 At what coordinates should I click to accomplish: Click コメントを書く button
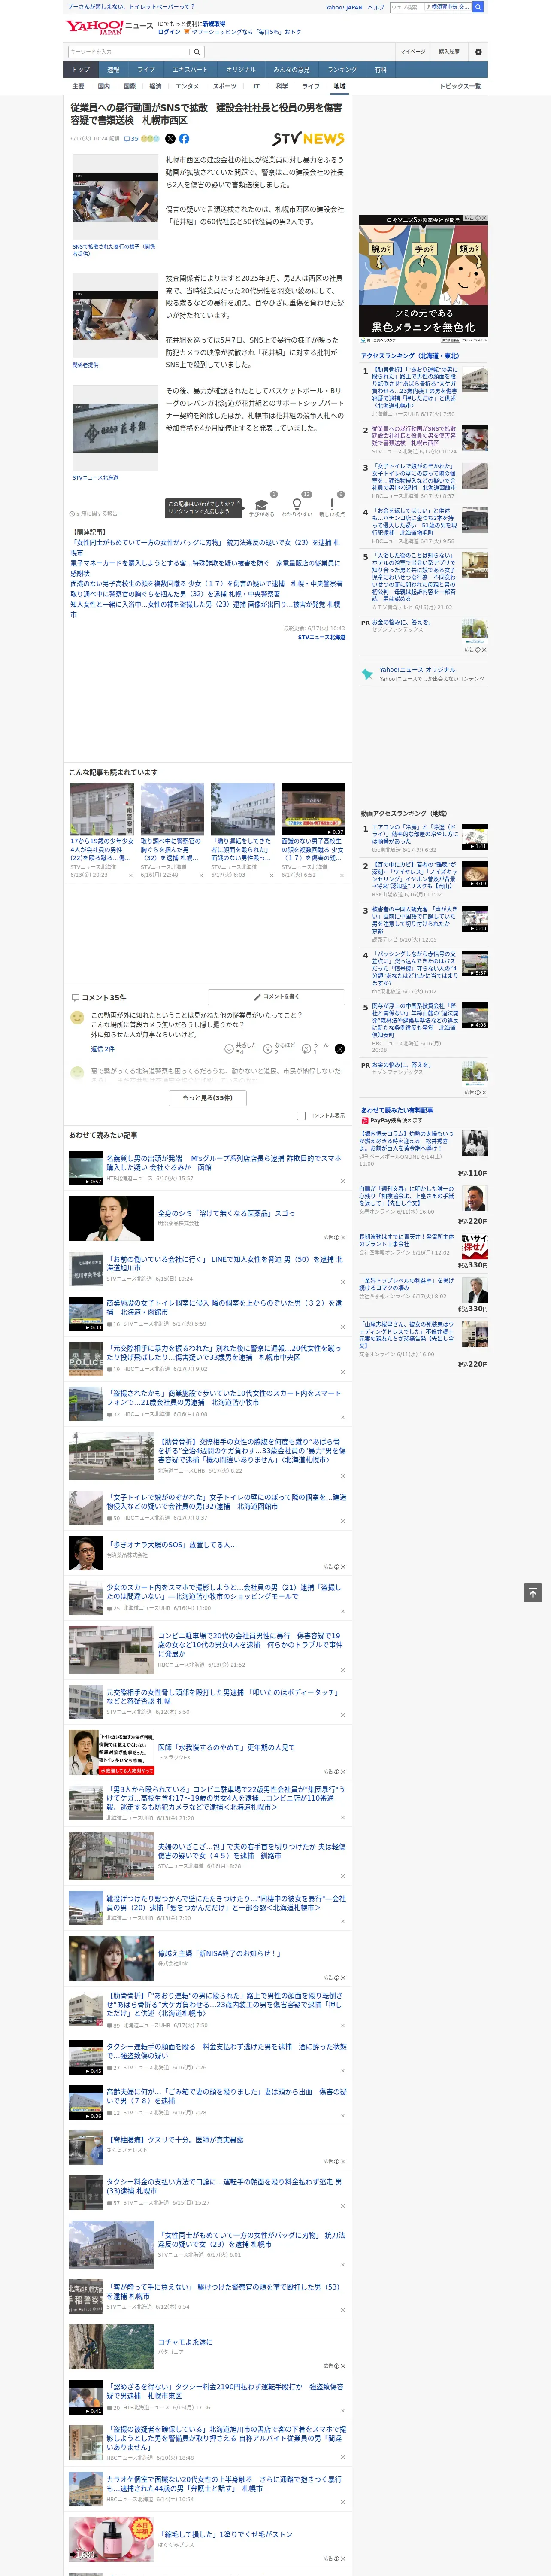[x=277, y=997]
